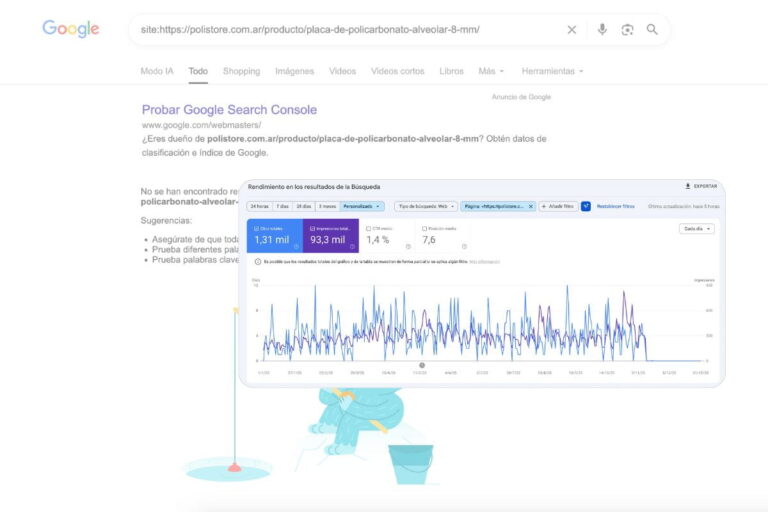The height and width of the screenshot is (512, 768).
Task: Remove the Página filter chip
Action: [531, 206]
